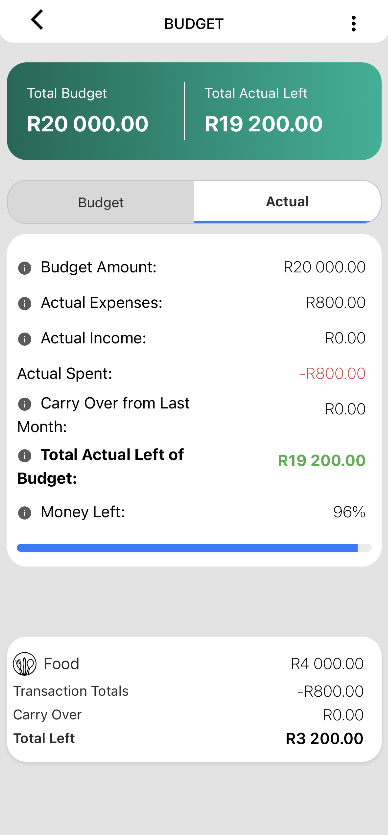This screenshot has height=835, width=388.
Task: Click the red Actual Spent -R800.00 value
Action: (332, 374)
